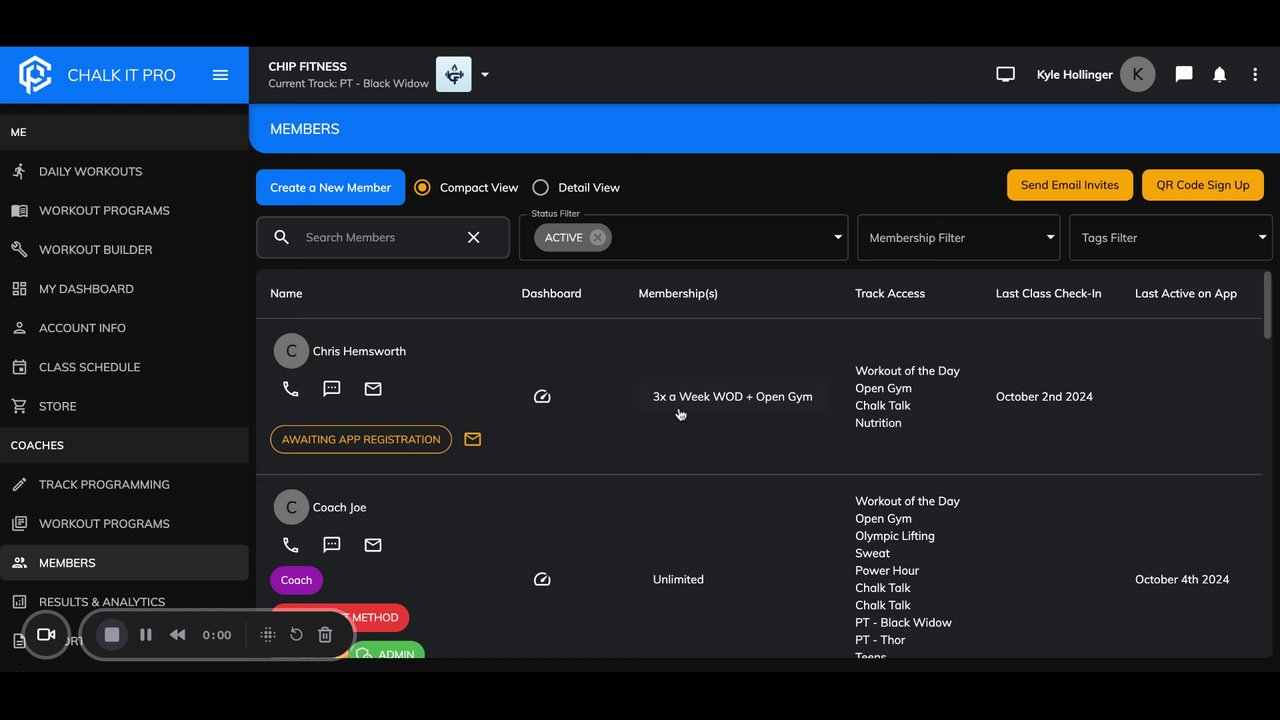
Task: Clear the member search with X
Action: 474,237
